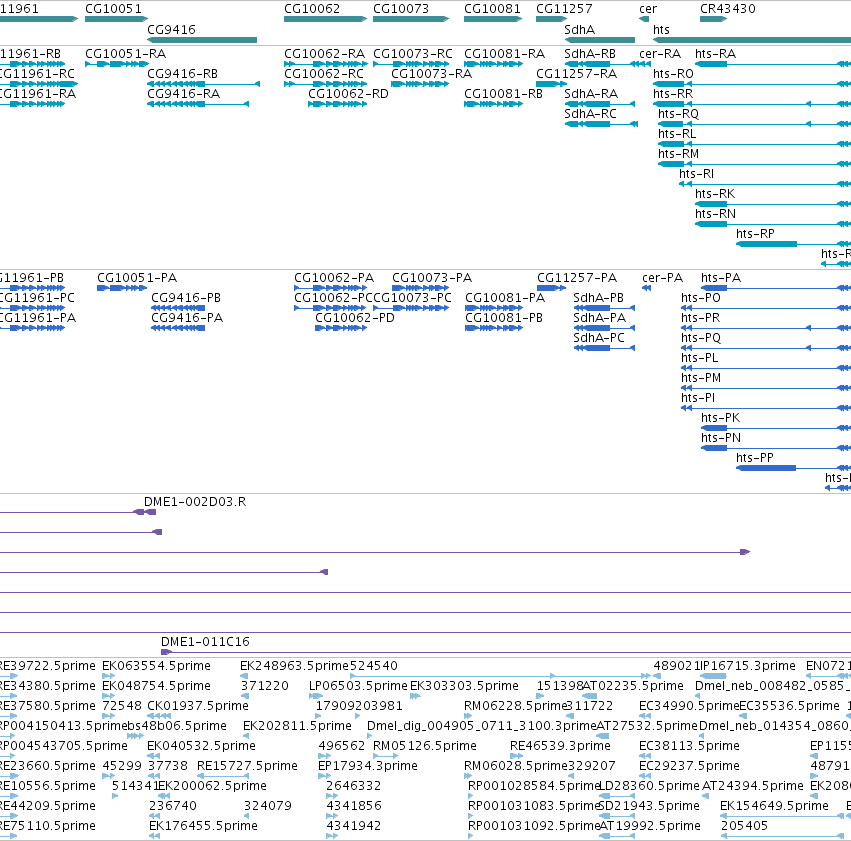Click EST label RE46539.3prime
This screenshot has height=841, width=851.
(561, 746)
